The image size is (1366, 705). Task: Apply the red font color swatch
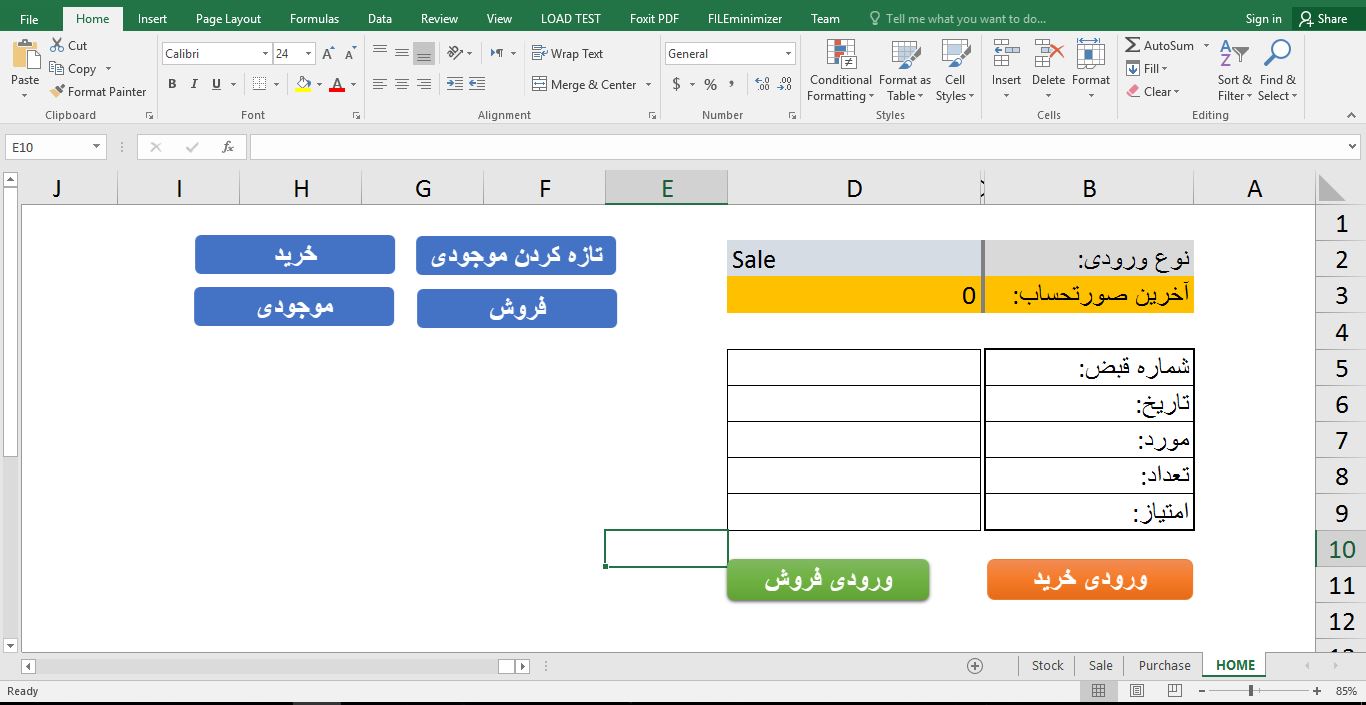pyautogui.click(x=337, y=85)
